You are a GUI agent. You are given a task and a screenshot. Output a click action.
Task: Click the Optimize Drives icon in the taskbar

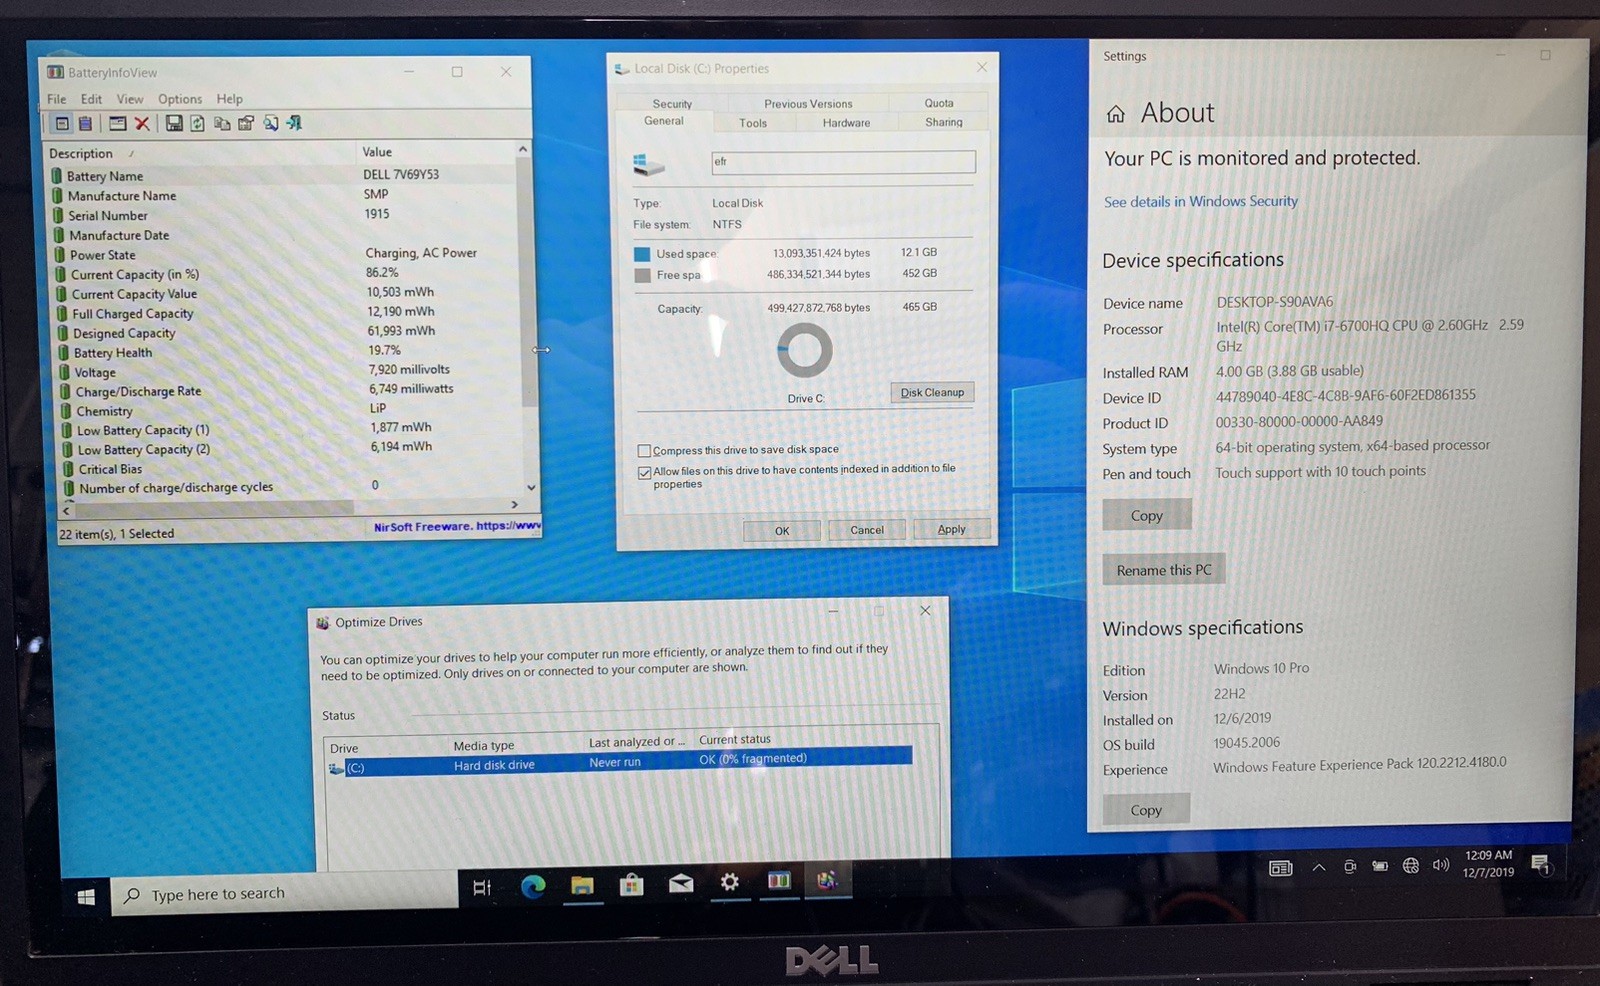click(827, 880)
